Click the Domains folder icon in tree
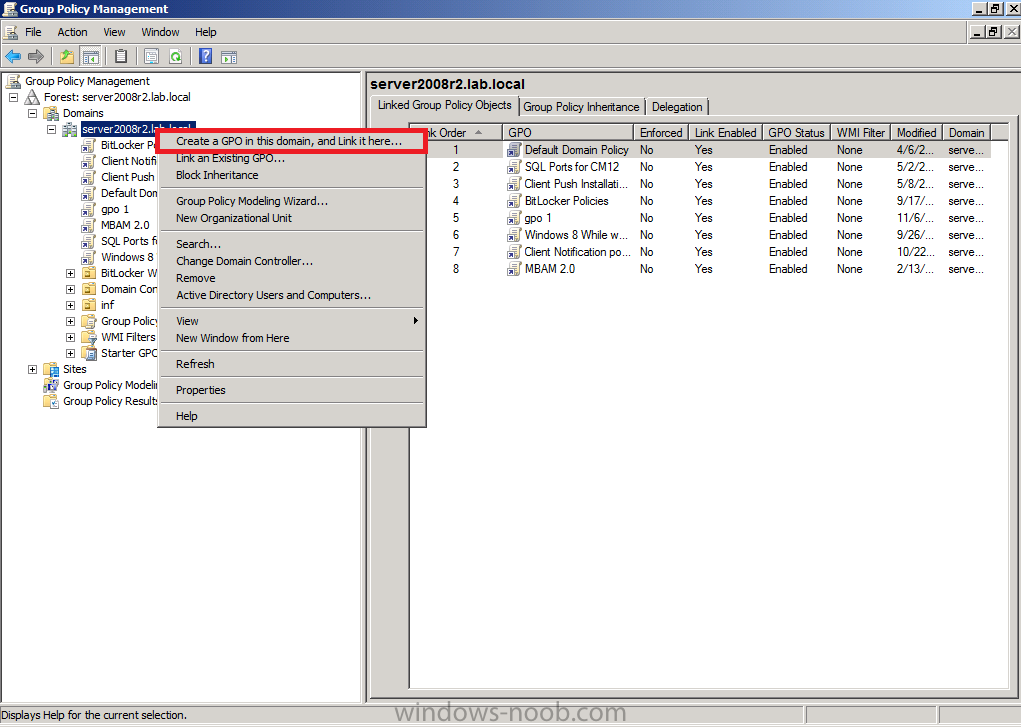This screenshot has height=727, width=1021. tap(51, 113)
